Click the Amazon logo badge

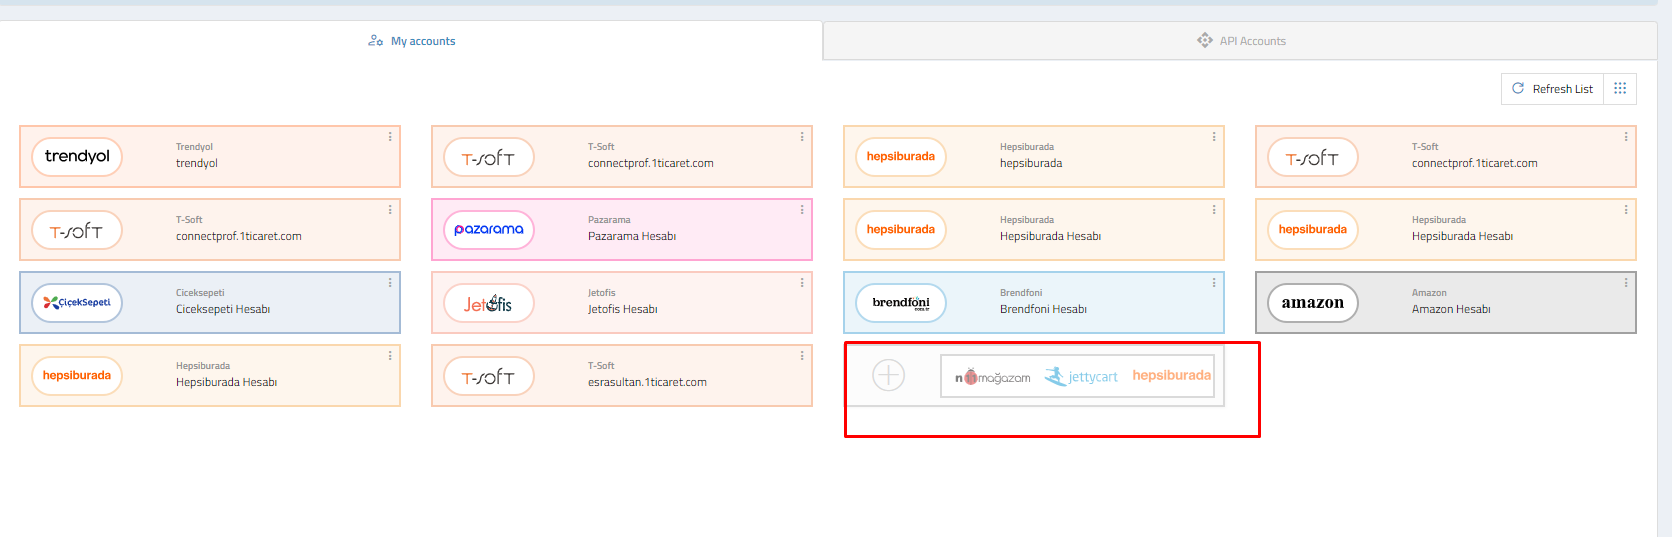(x=1313, y=303)
